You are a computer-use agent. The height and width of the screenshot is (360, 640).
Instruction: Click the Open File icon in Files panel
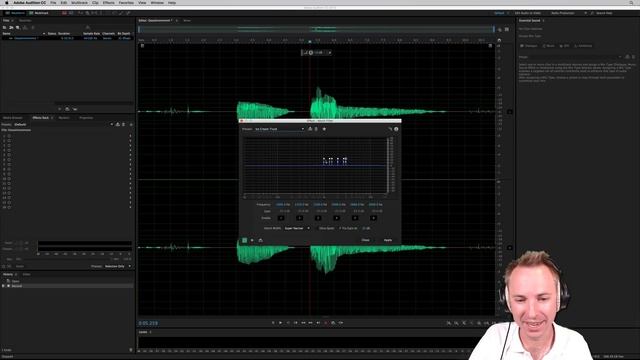point(4,27)
